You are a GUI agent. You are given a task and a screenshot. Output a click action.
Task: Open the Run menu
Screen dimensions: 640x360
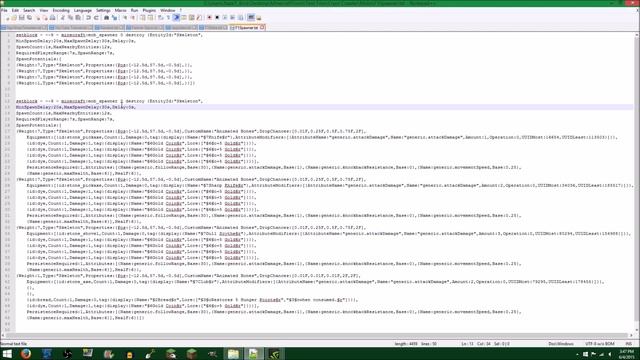click(x=134, y=10)
